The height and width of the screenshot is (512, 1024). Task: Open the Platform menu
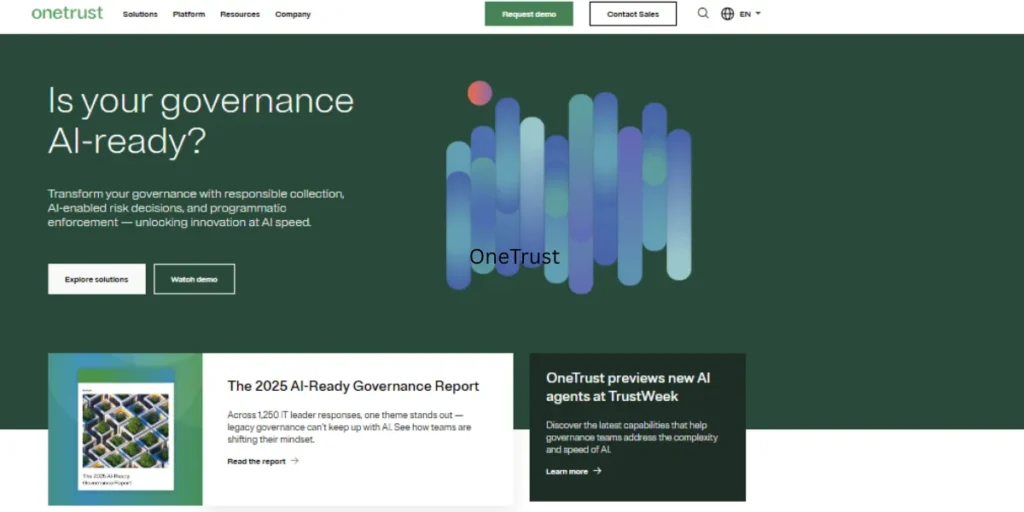pyautogui.click(x=189, y=14)
